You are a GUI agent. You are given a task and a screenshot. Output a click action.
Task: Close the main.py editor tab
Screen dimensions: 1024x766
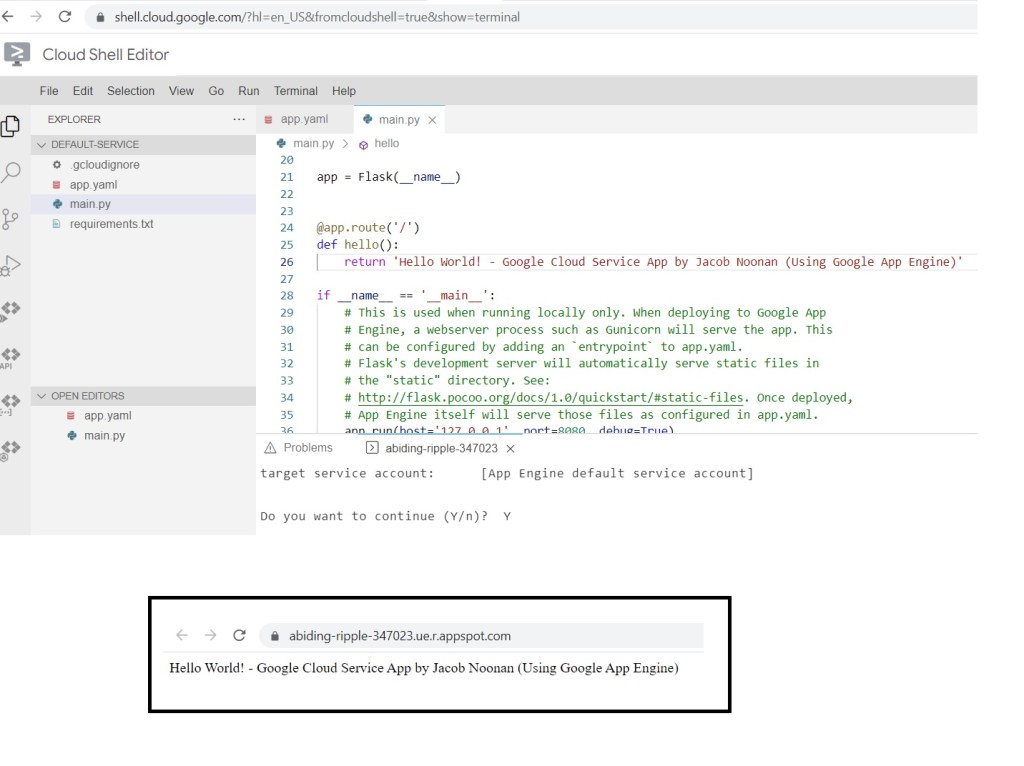pos(432,120)
